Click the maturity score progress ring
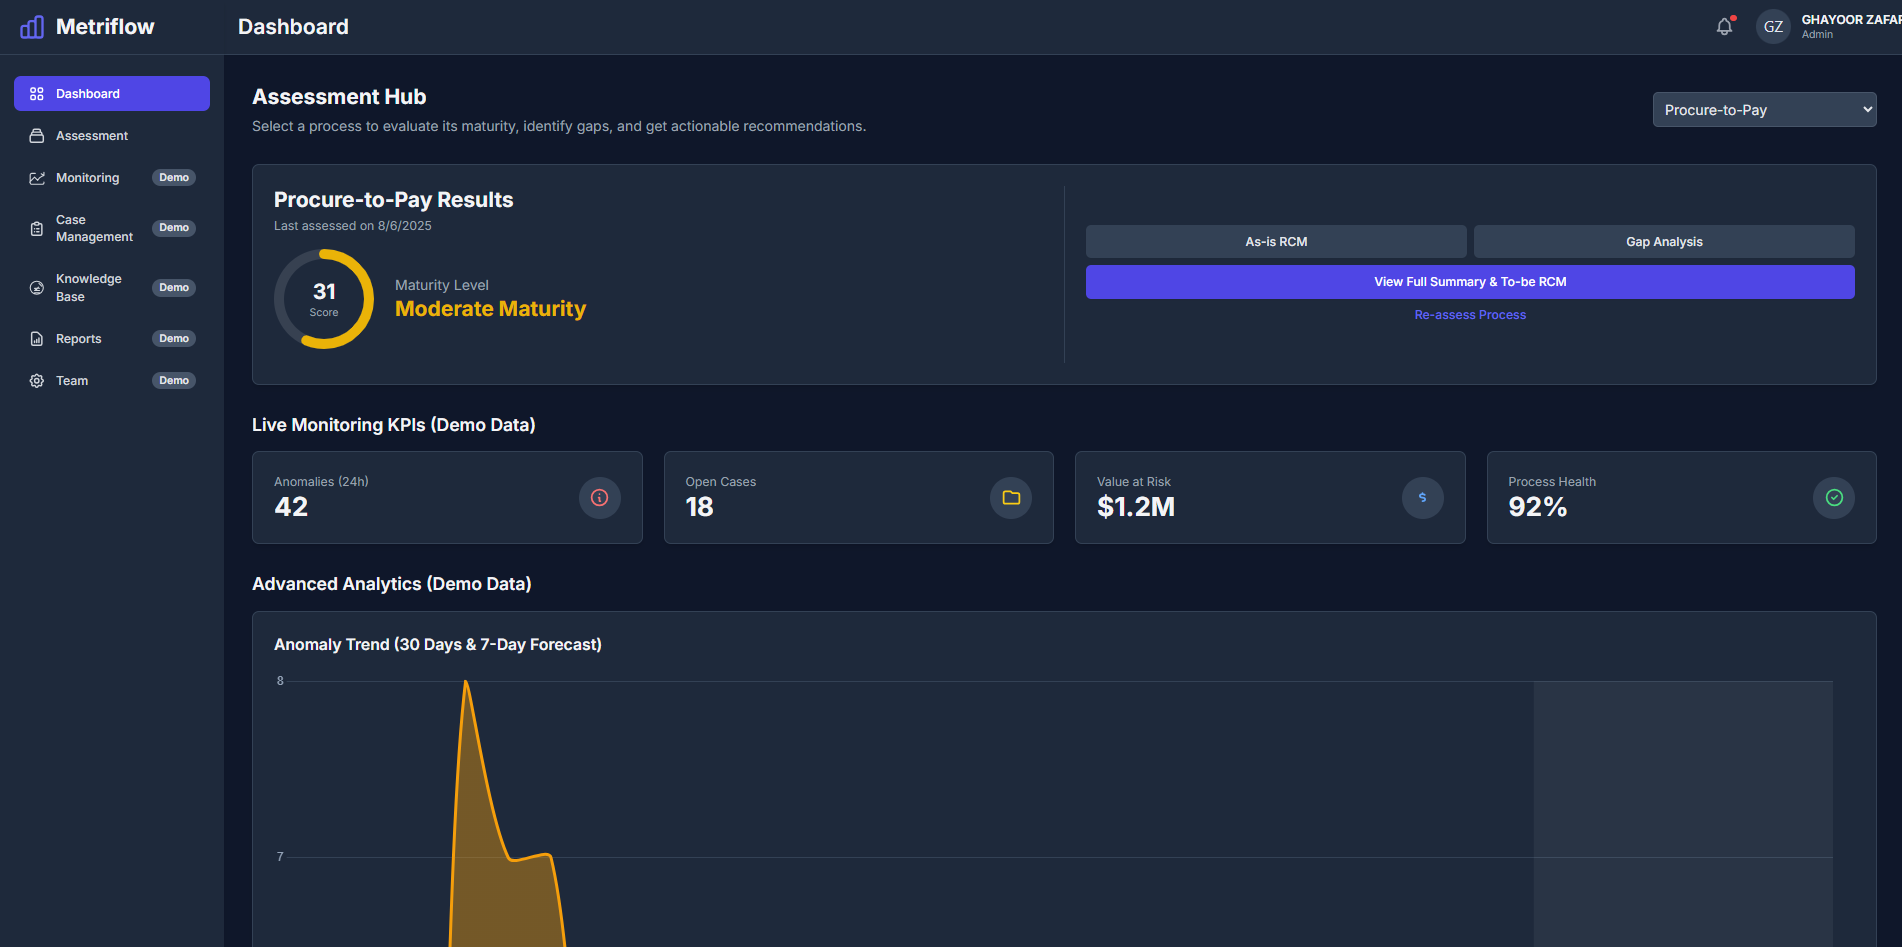The image size is (1902, 947). point(323,298)
